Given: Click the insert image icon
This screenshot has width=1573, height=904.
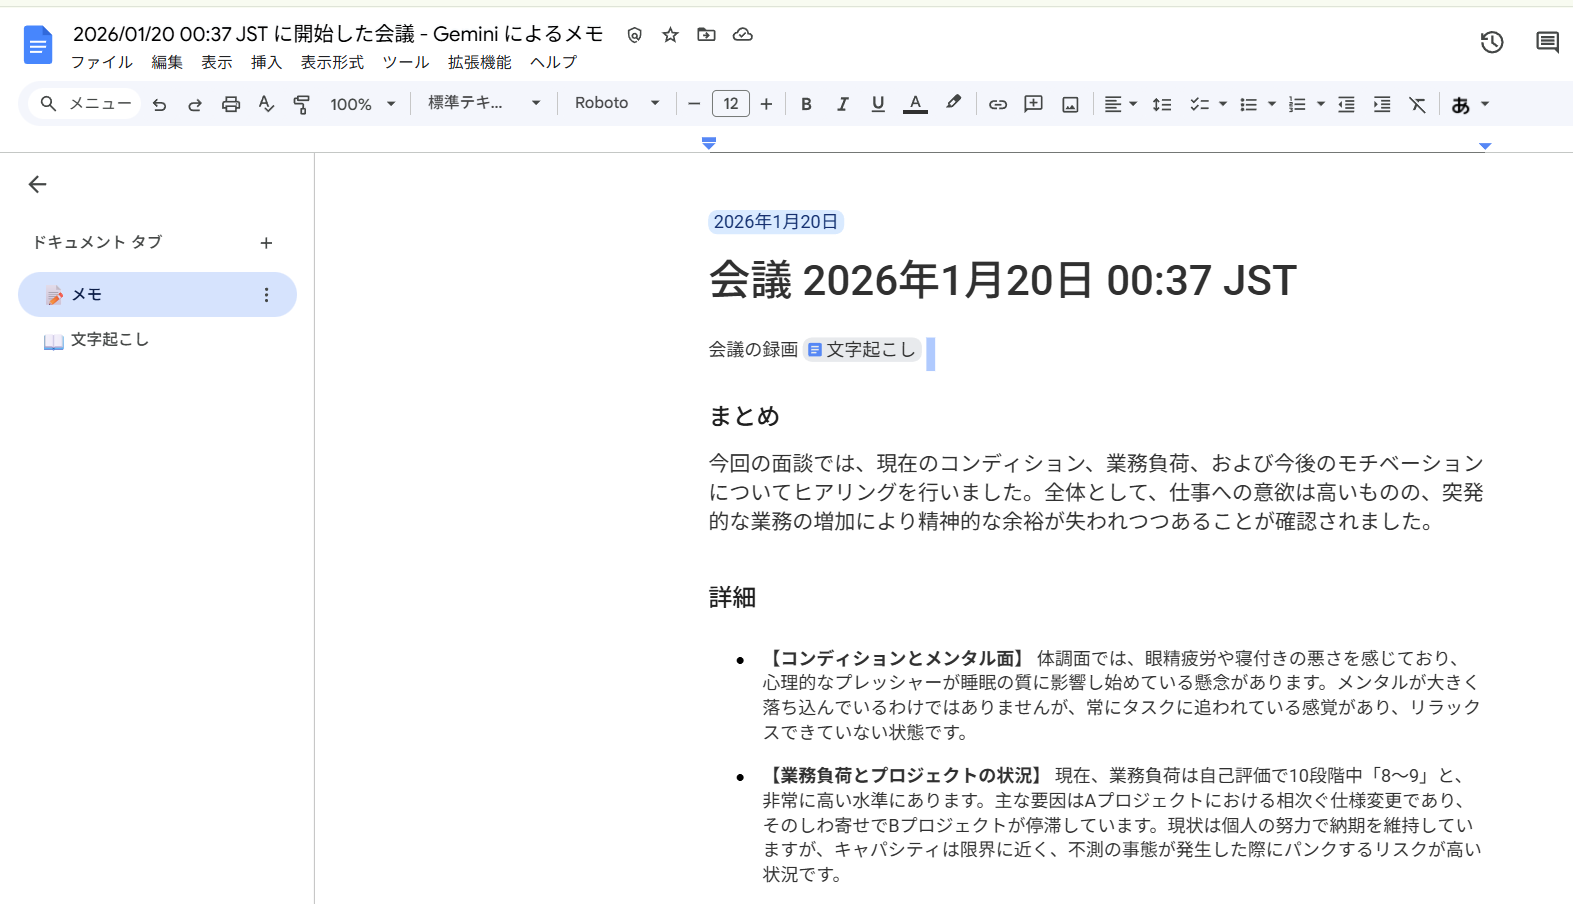Looking at the screenshot, I should pos(1070,104).
